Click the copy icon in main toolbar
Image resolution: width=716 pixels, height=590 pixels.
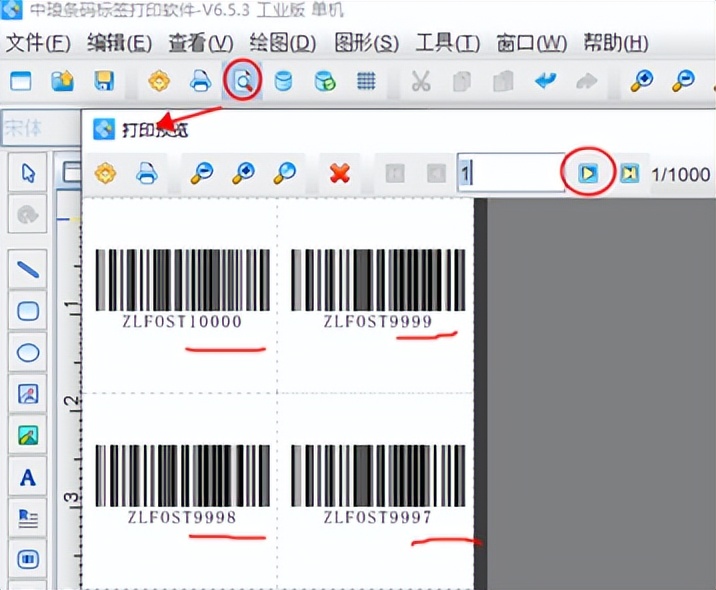tap(462, 82)
